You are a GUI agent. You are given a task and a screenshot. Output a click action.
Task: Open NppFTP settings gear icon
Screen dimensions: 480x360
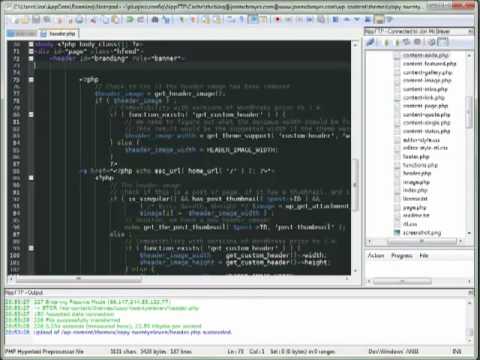click(431, 42)
